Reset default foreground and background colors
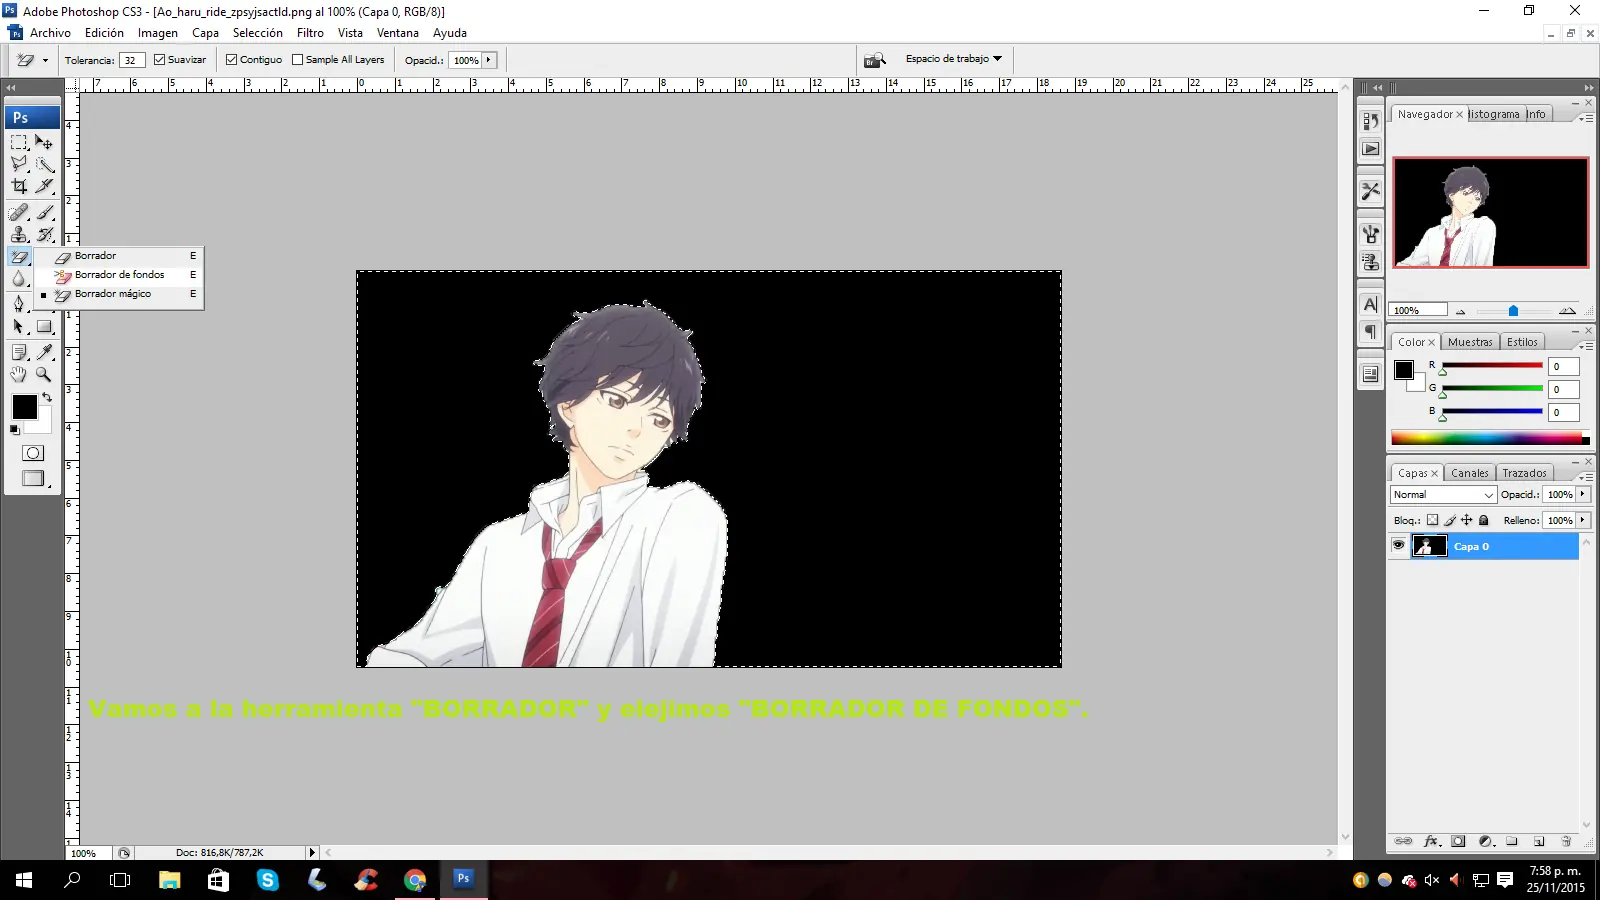1600x900 pixels. coord(14,430)
